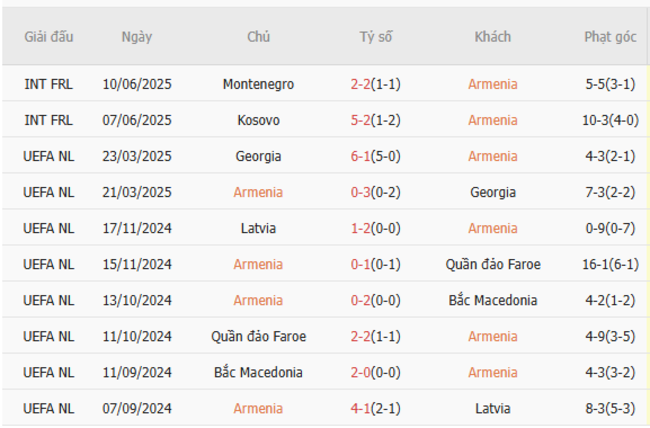
Task: Click the "Tỷ số" column header
Action: (x=376, y=37)
